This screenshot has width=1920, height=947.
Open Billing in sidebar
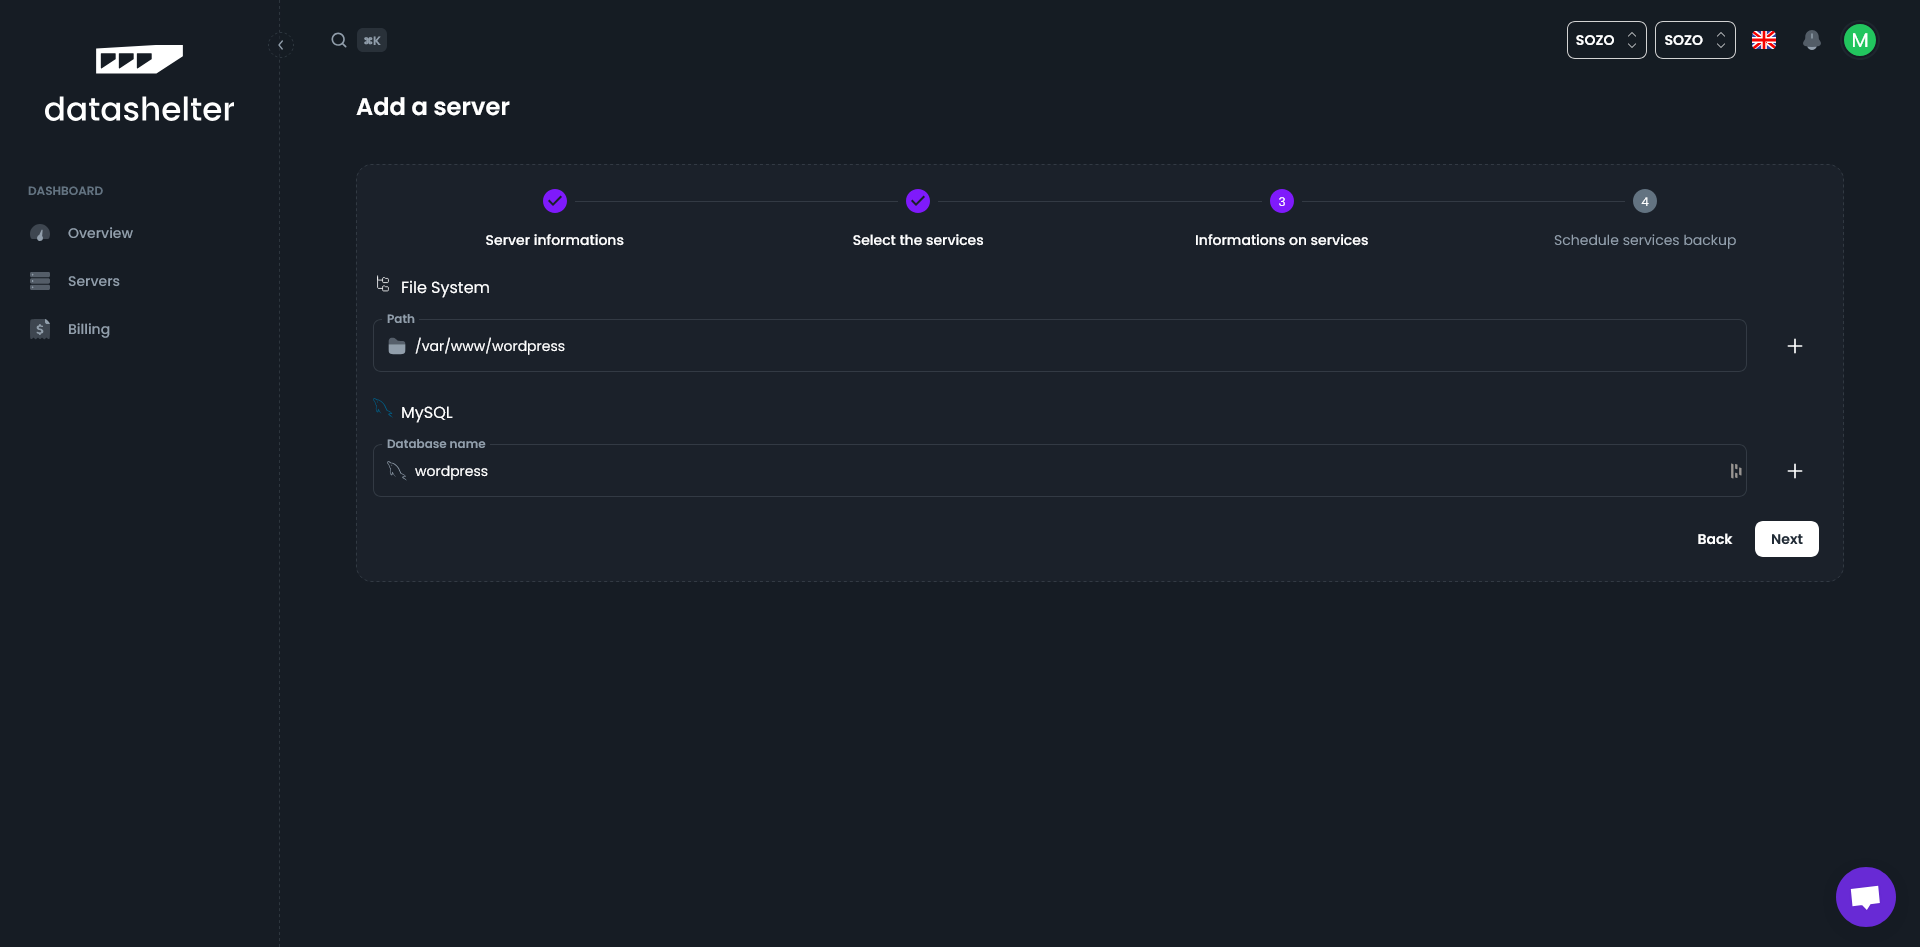pyautogui.click(x=88, y=329)
